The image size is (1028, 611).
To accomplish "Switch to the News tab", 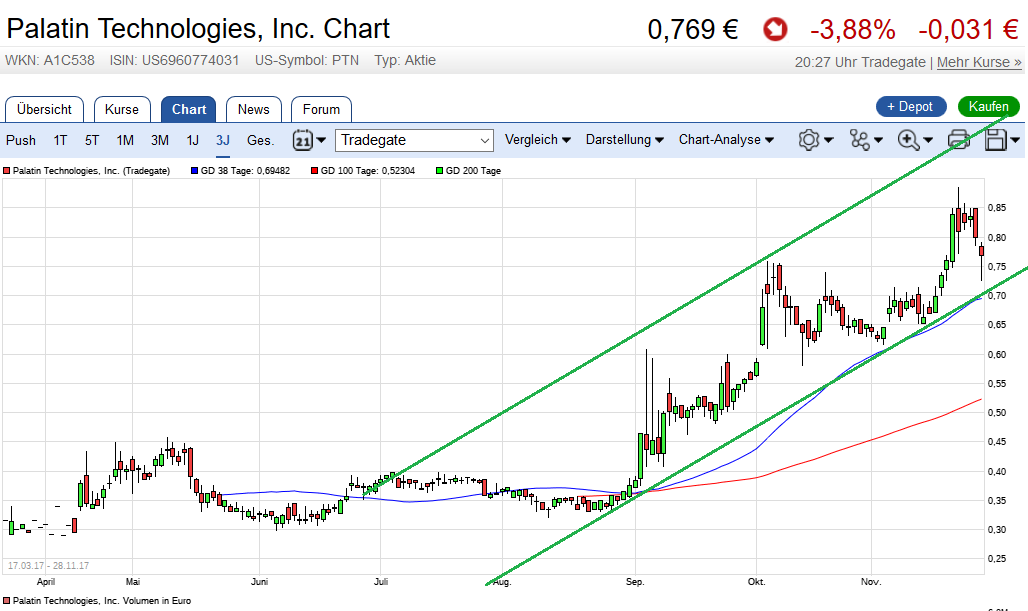I will tap(253, 109).
